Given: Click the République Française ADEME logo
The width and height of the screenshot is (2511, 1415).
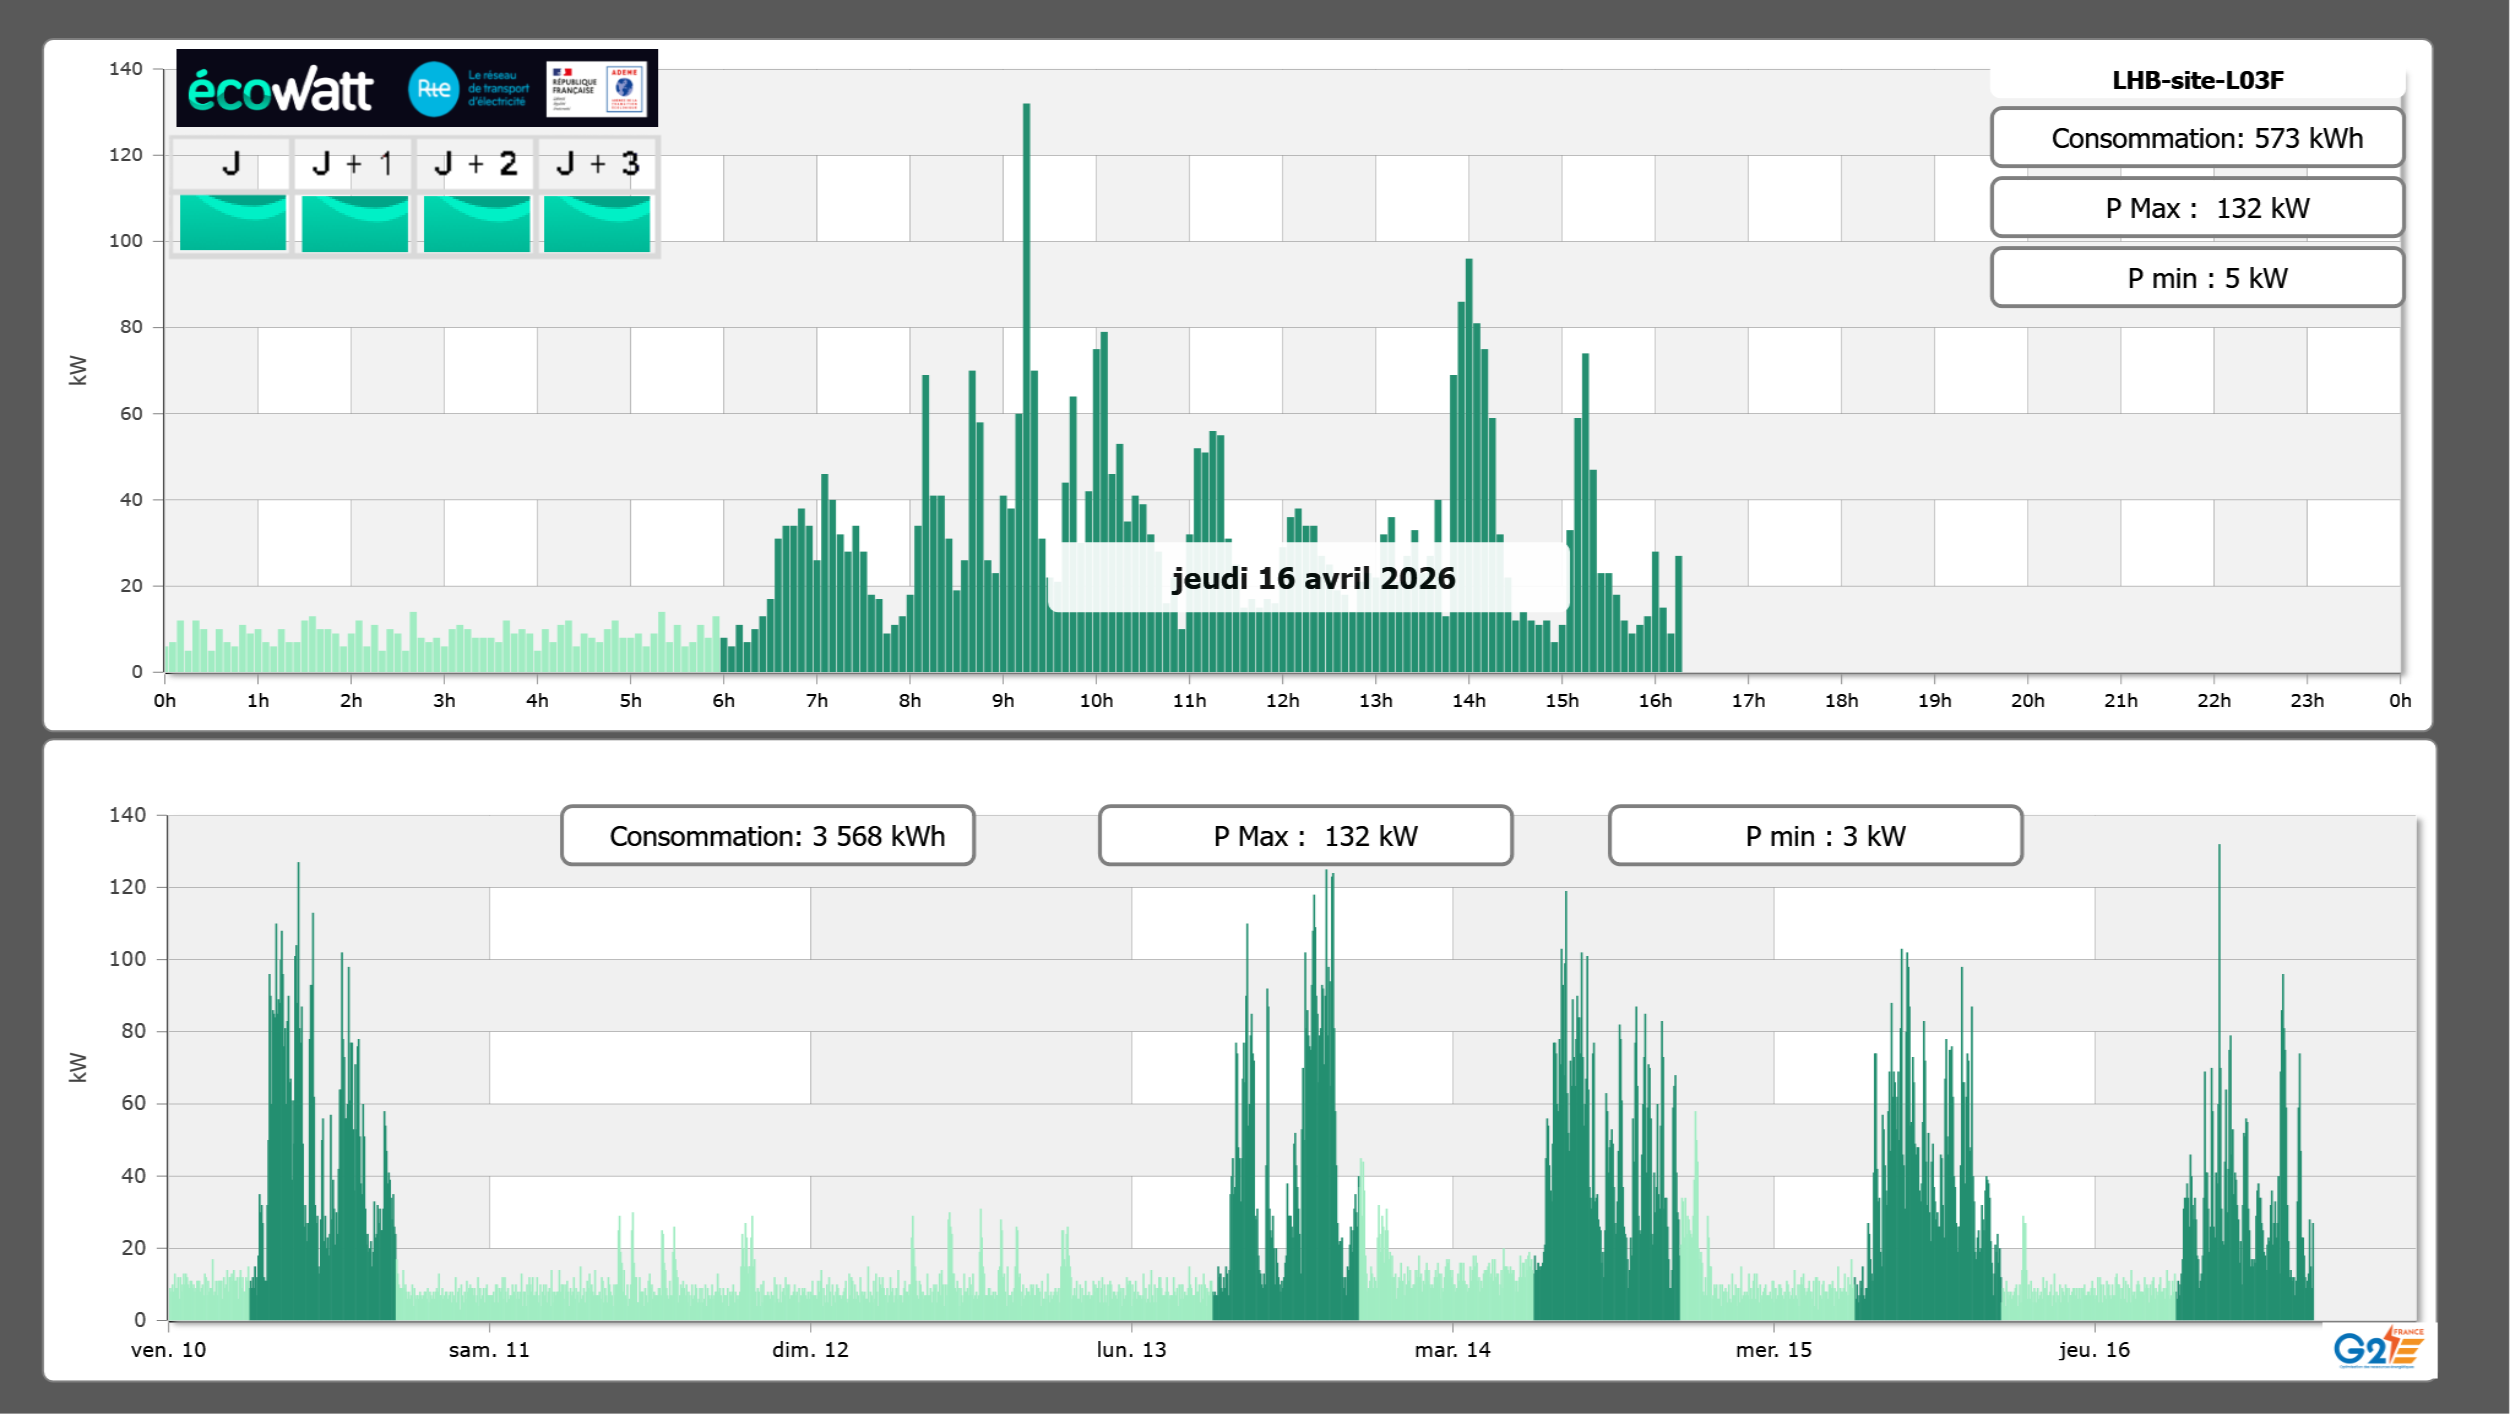Looking at the screenshot, I should 597,89.
